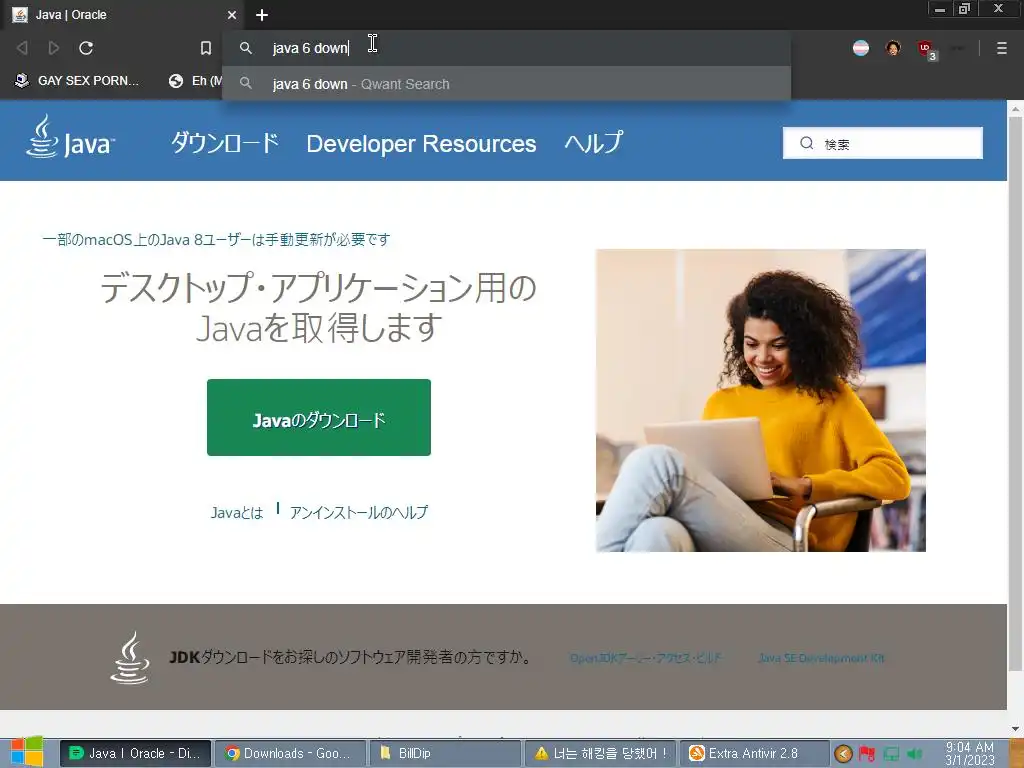Close the 'Java | Oracle' tab
The image size is (1024, 768).
tap(232, 14)
